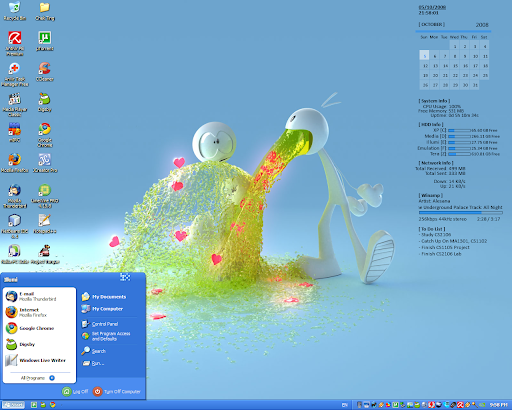The image size is (512, 410).
Task: Click the Start button on the taskbar
Action: click(13, 405)
